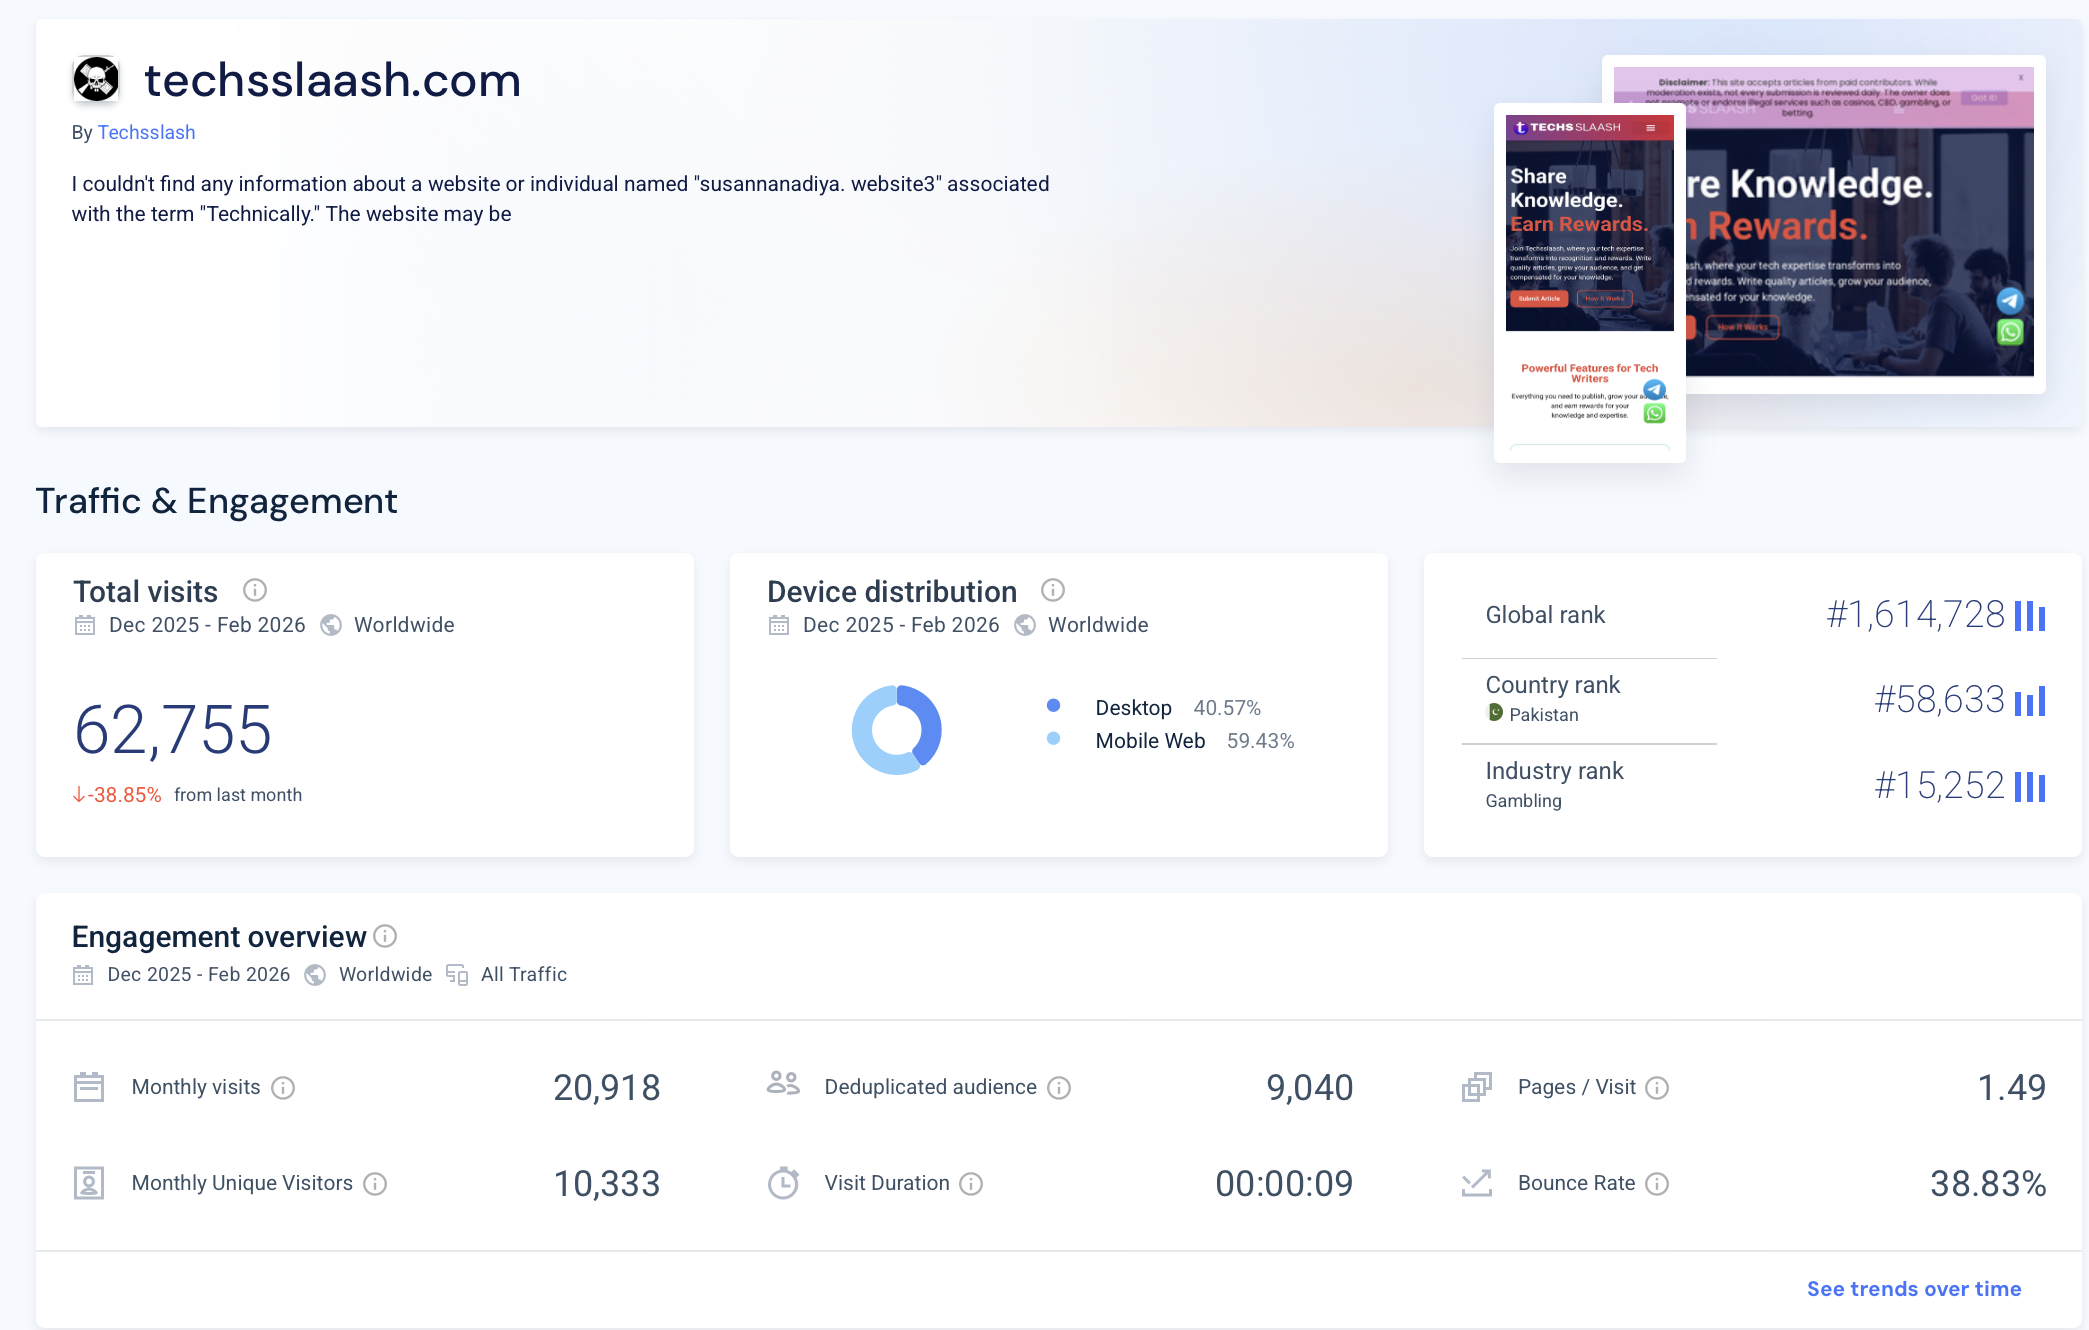Open the All Traffic filter in Engagement overview
Viewport: 2089px width, 1330px height.
pyautogui.click(x=523, y=974)
